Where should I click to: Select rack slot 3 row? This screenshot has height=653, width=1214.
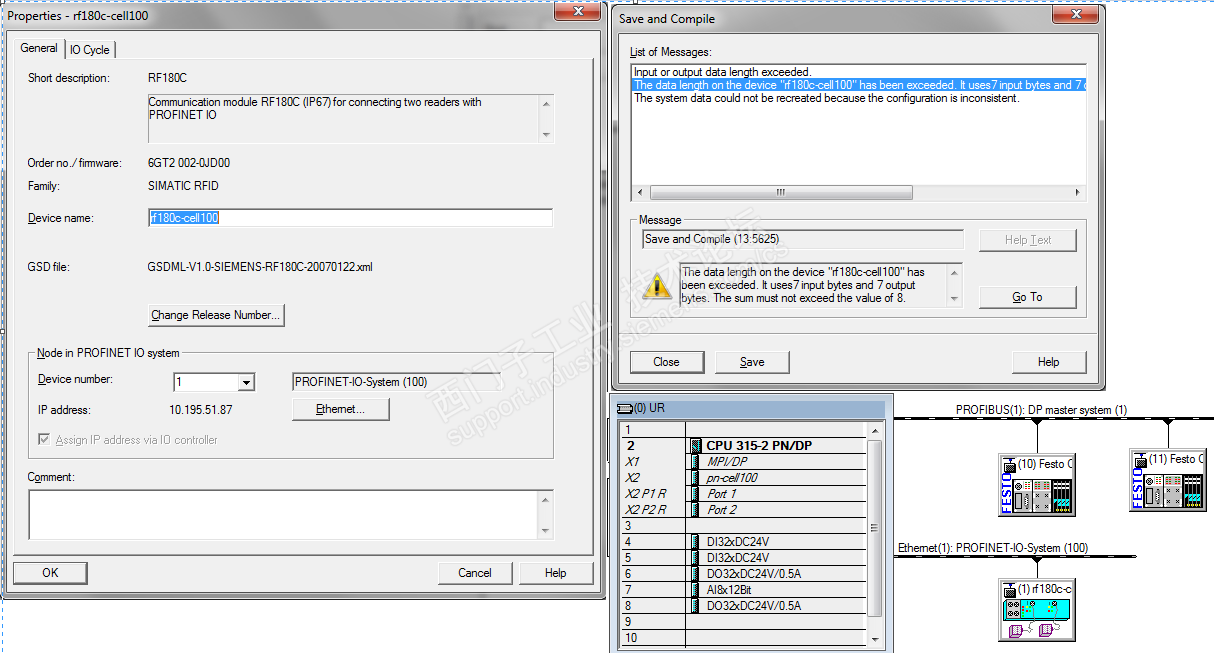coord(743,526)
